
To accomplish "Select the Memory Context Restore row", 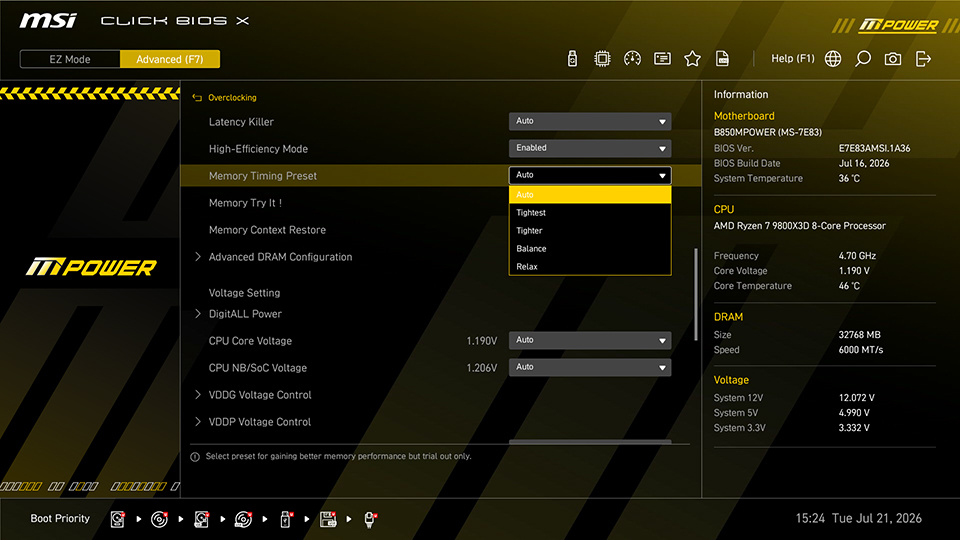I will [x=267, y=230].
